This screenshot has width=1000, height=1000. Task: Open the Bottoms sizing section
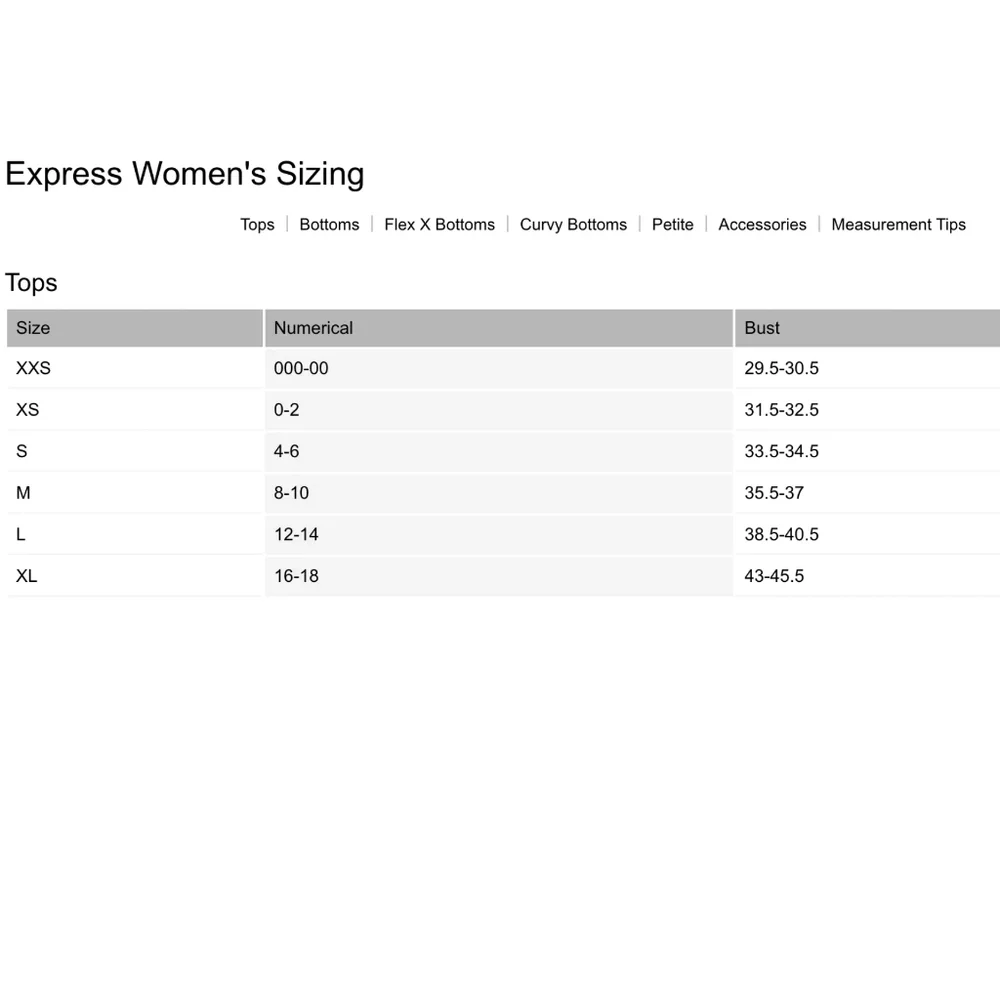329,224
